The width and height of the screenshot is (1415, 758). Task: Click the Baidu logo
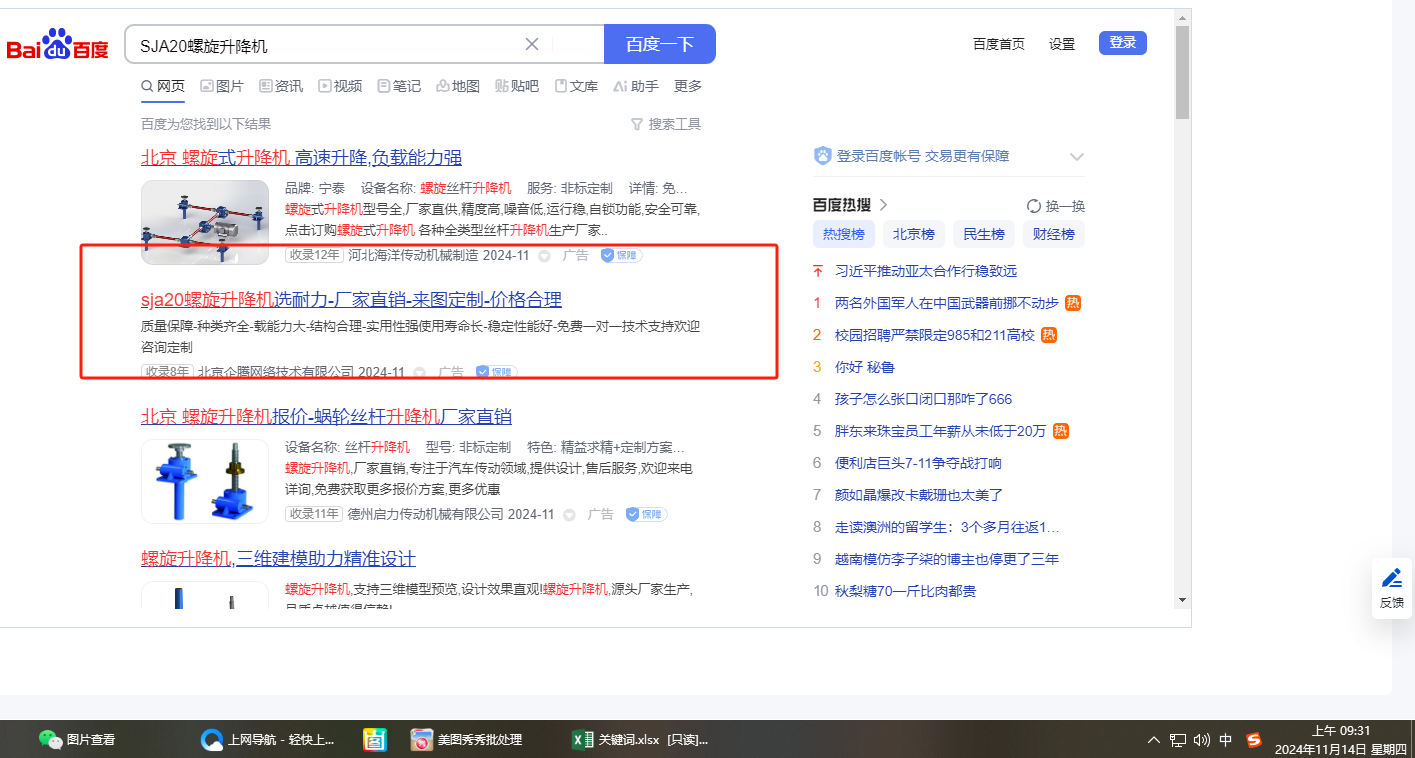(x=57, y=45)
